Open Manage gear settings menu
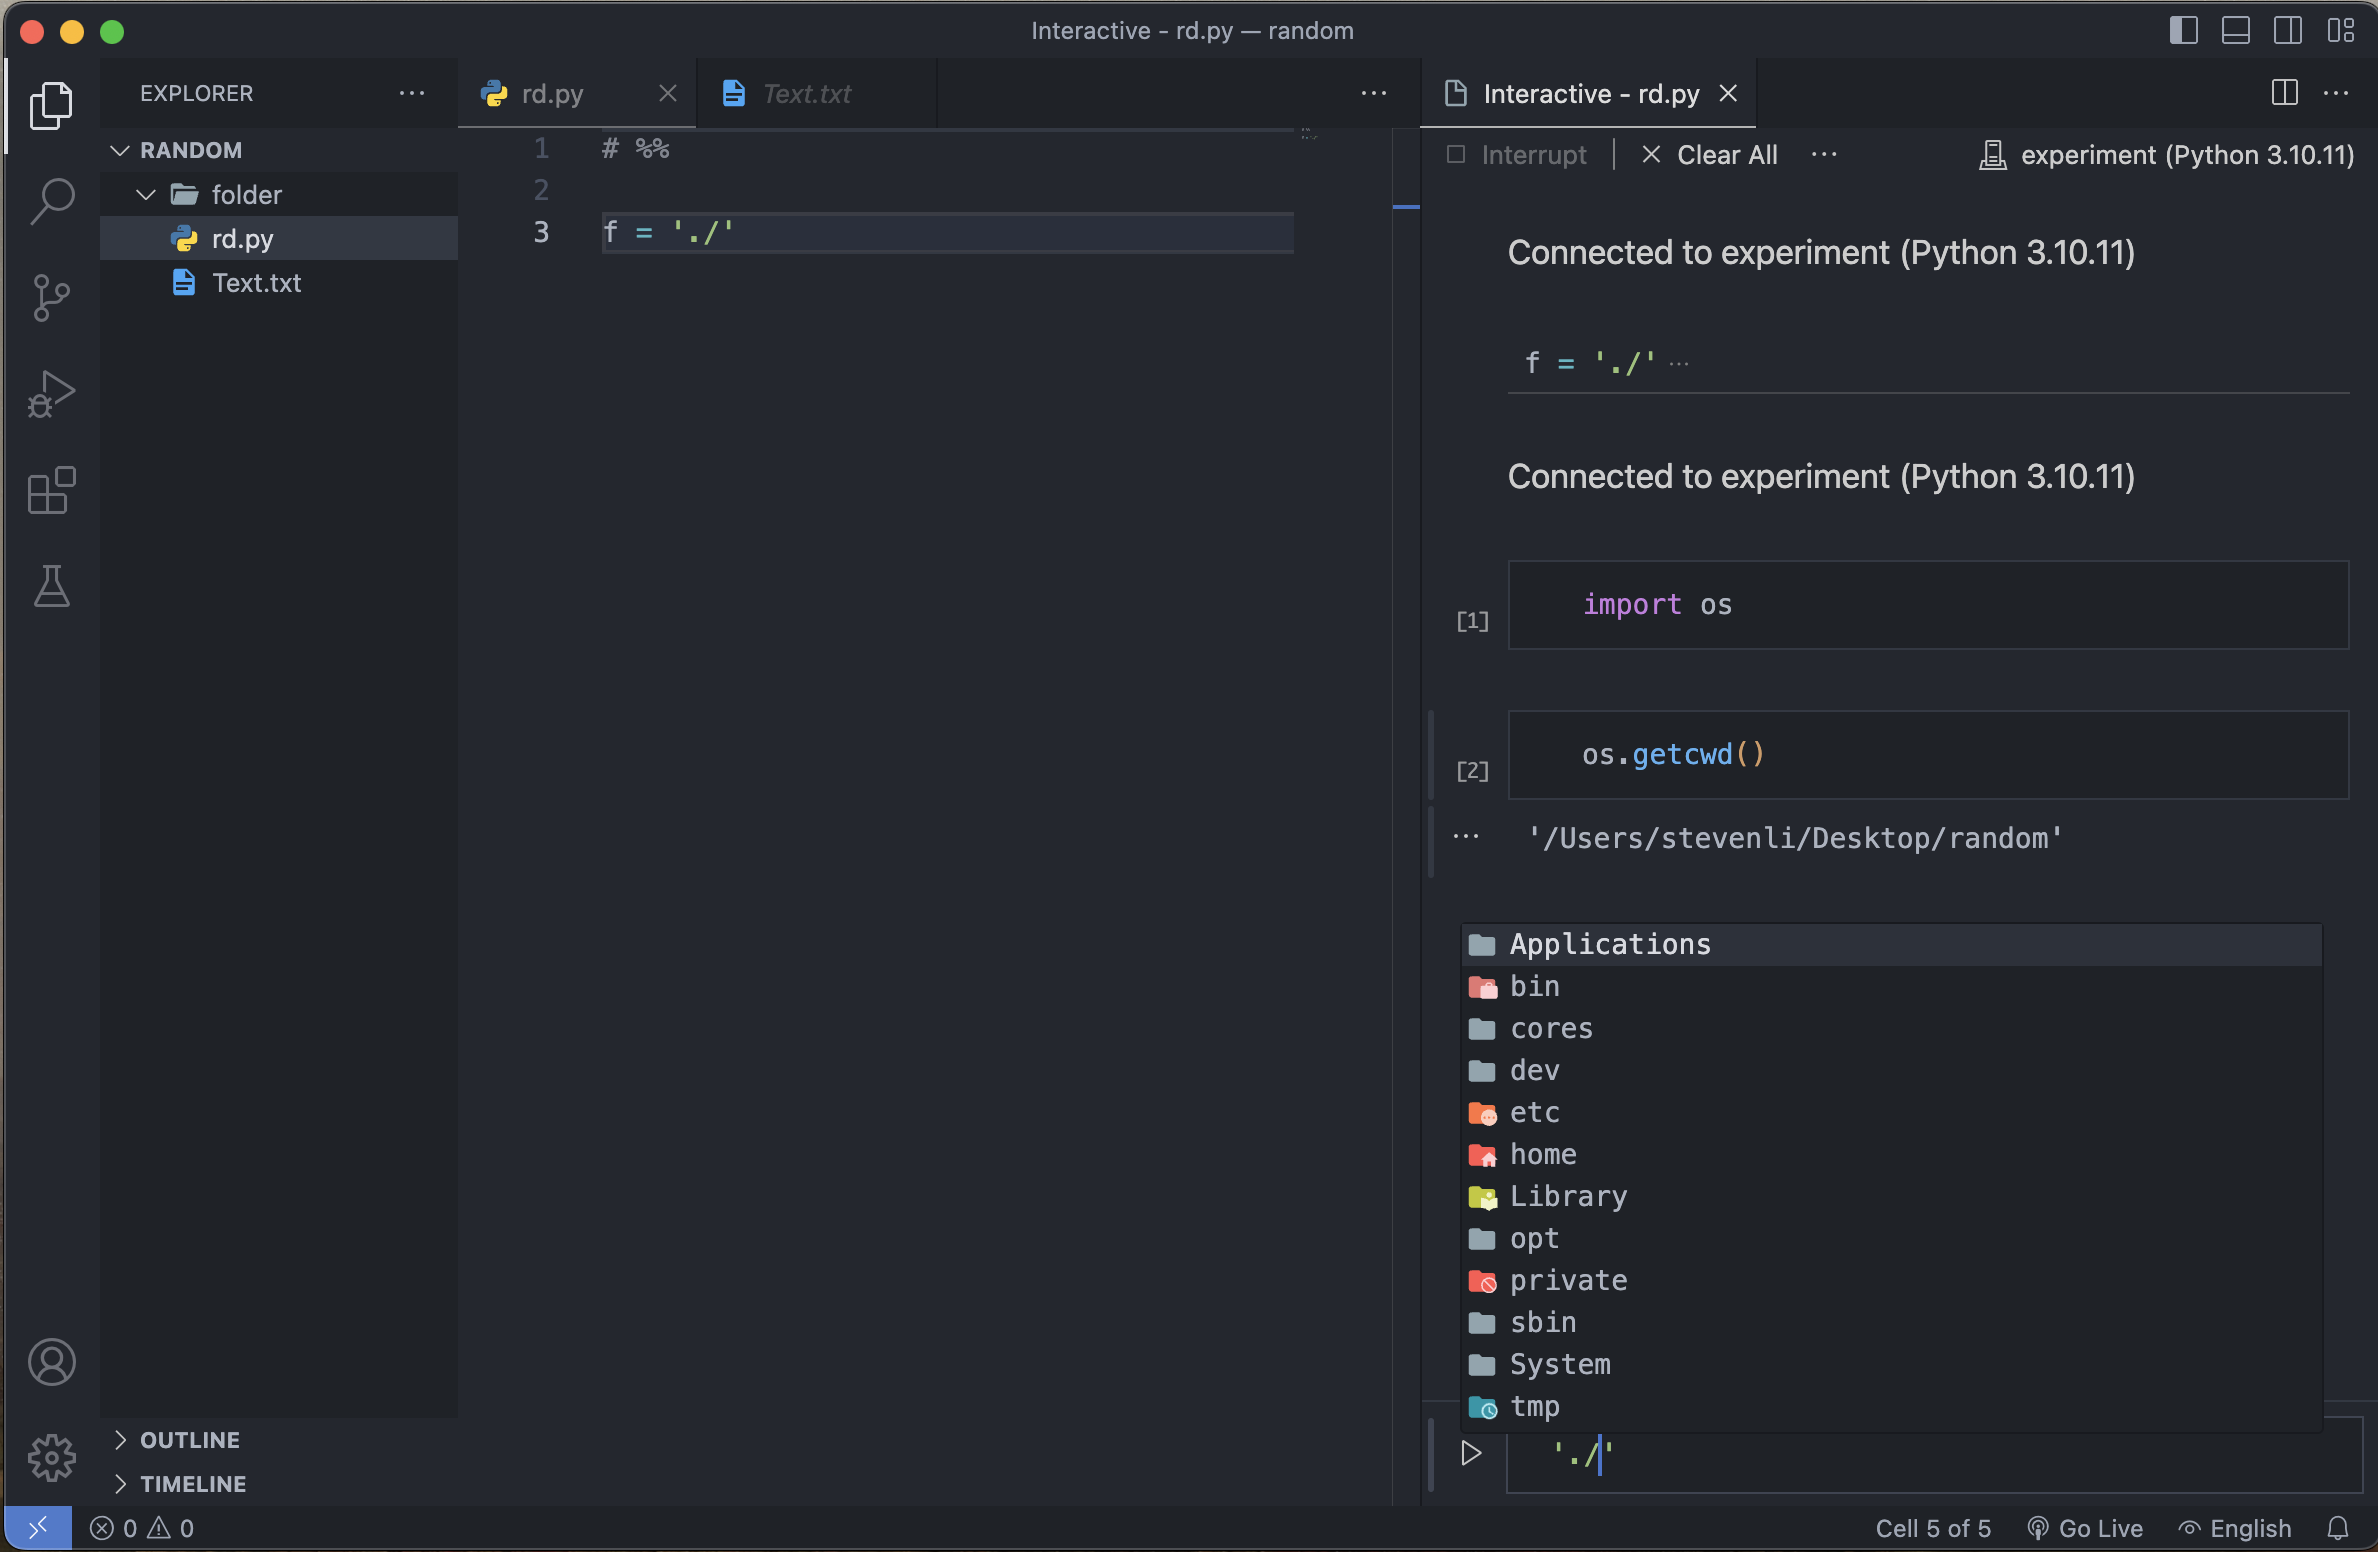The image size is (2378, 1552). pos(52,1457)
